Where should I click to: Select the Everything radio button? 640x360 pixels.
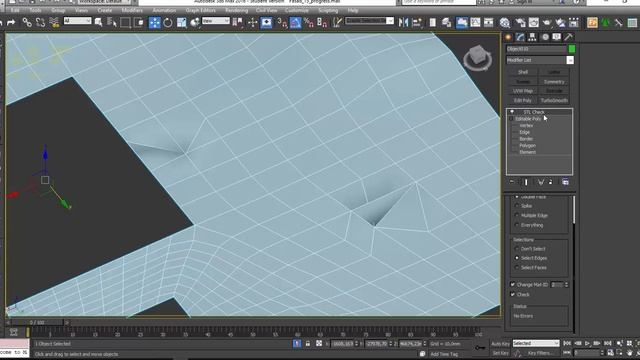coord(517,225)
